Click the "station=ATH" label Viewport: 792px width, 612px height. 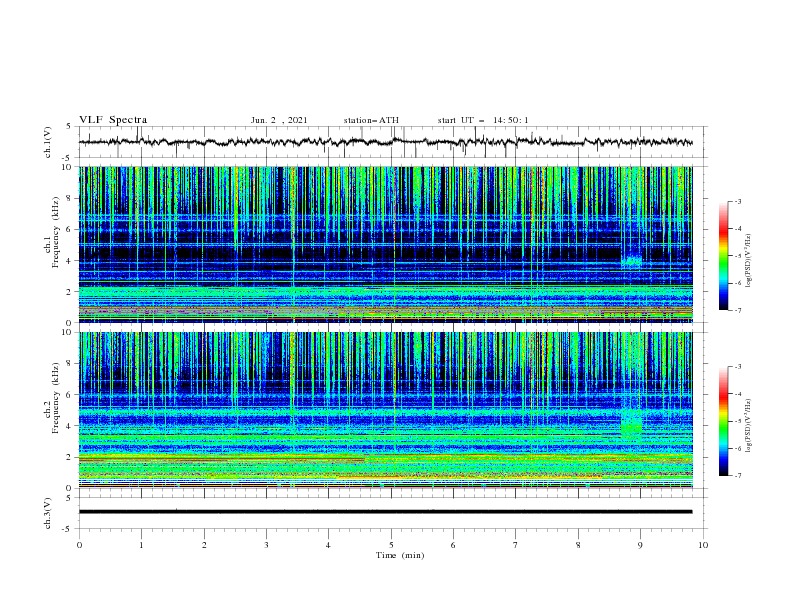click(371, 120)
